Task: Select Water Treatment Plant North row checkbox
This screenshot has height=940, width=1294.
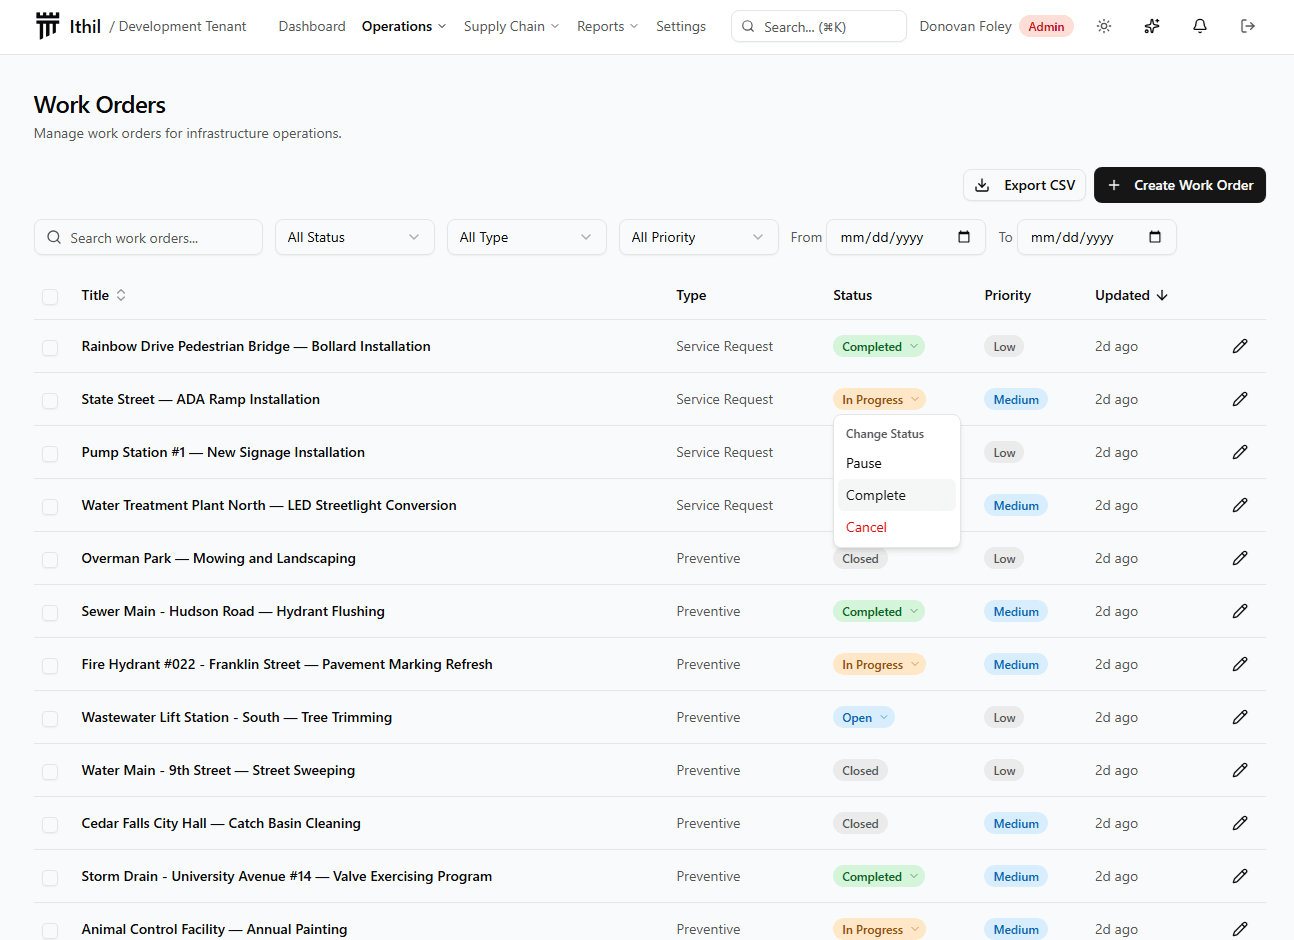Action: [50, 506]
